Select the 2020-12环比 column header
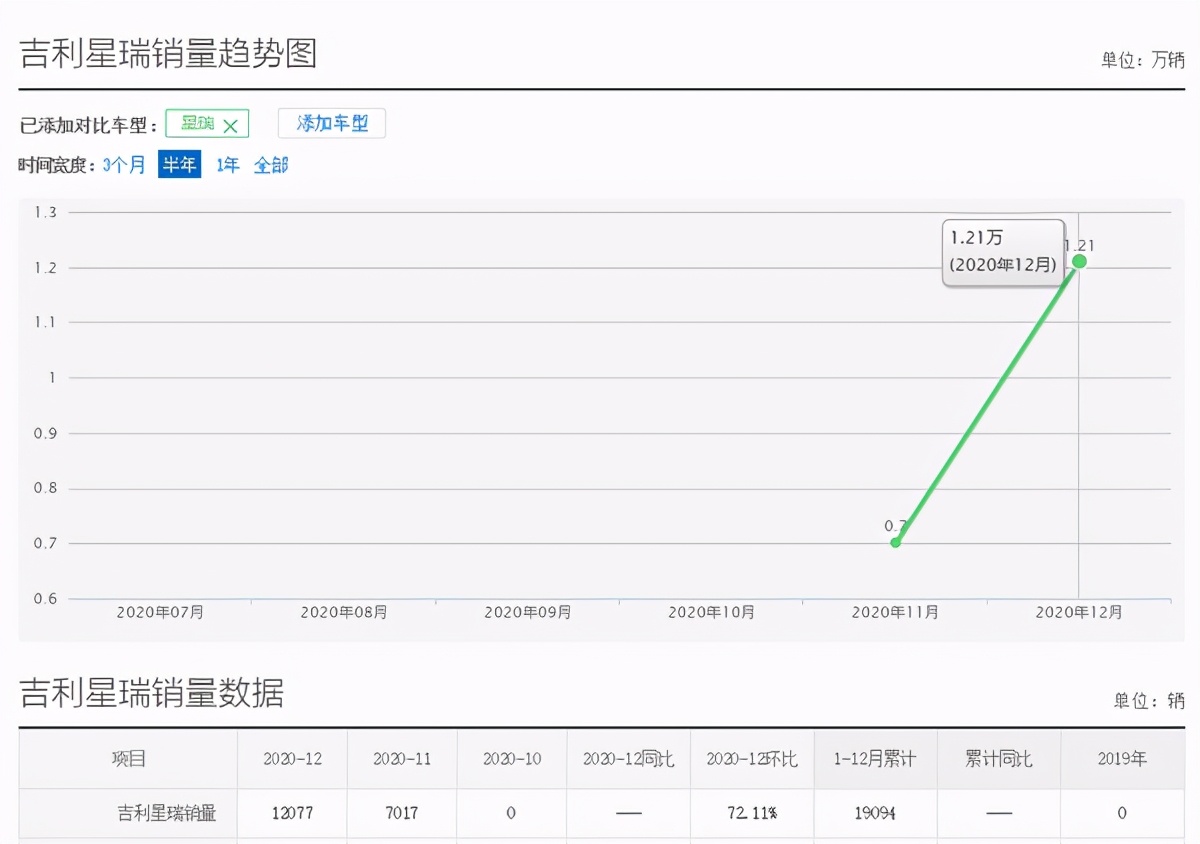The width and height of the screenshot is (1200, 844). tap(752, 759)
